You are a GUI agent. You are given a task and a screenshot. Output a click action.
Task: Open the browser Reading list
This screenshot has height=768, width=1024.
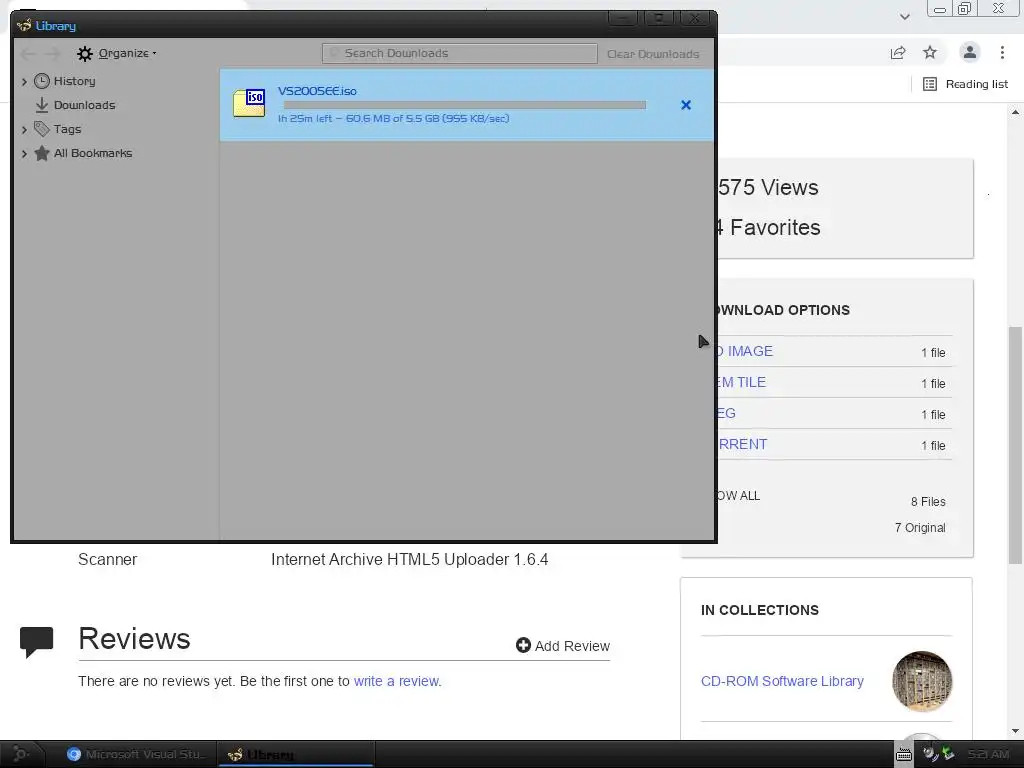point(965,84)
